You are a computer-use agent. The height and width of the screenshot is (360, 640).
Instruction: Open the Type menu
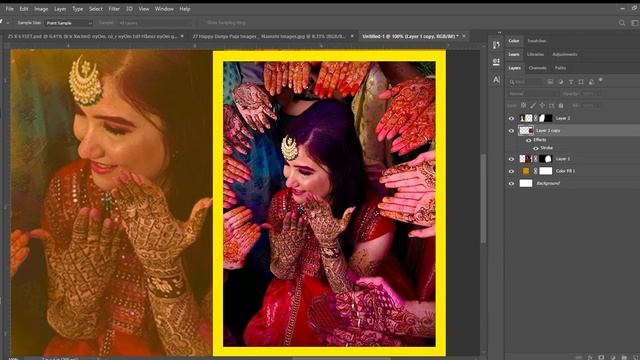tap(77, 9)
